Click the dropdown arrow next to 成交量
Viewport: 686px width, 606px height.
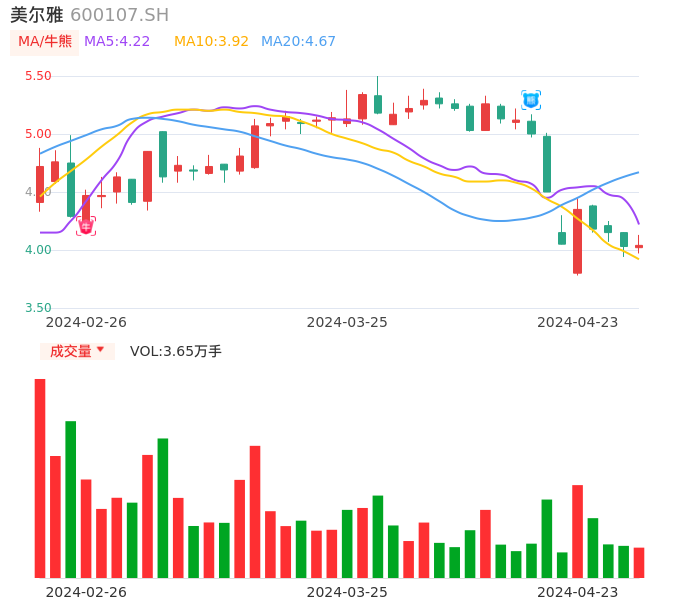click(x=100, y=350)
